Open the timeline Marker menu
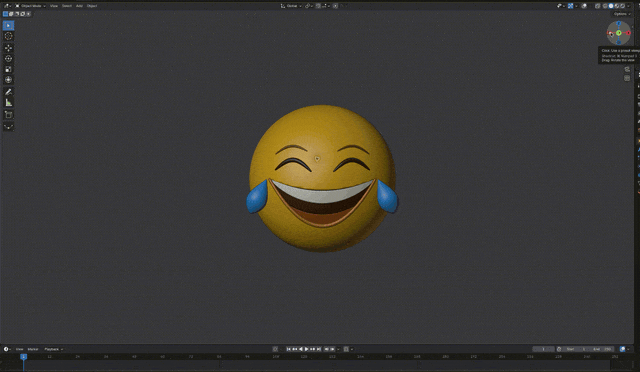Image resolution: width=640 pixels, height=372 pixels. coord(33,349)
